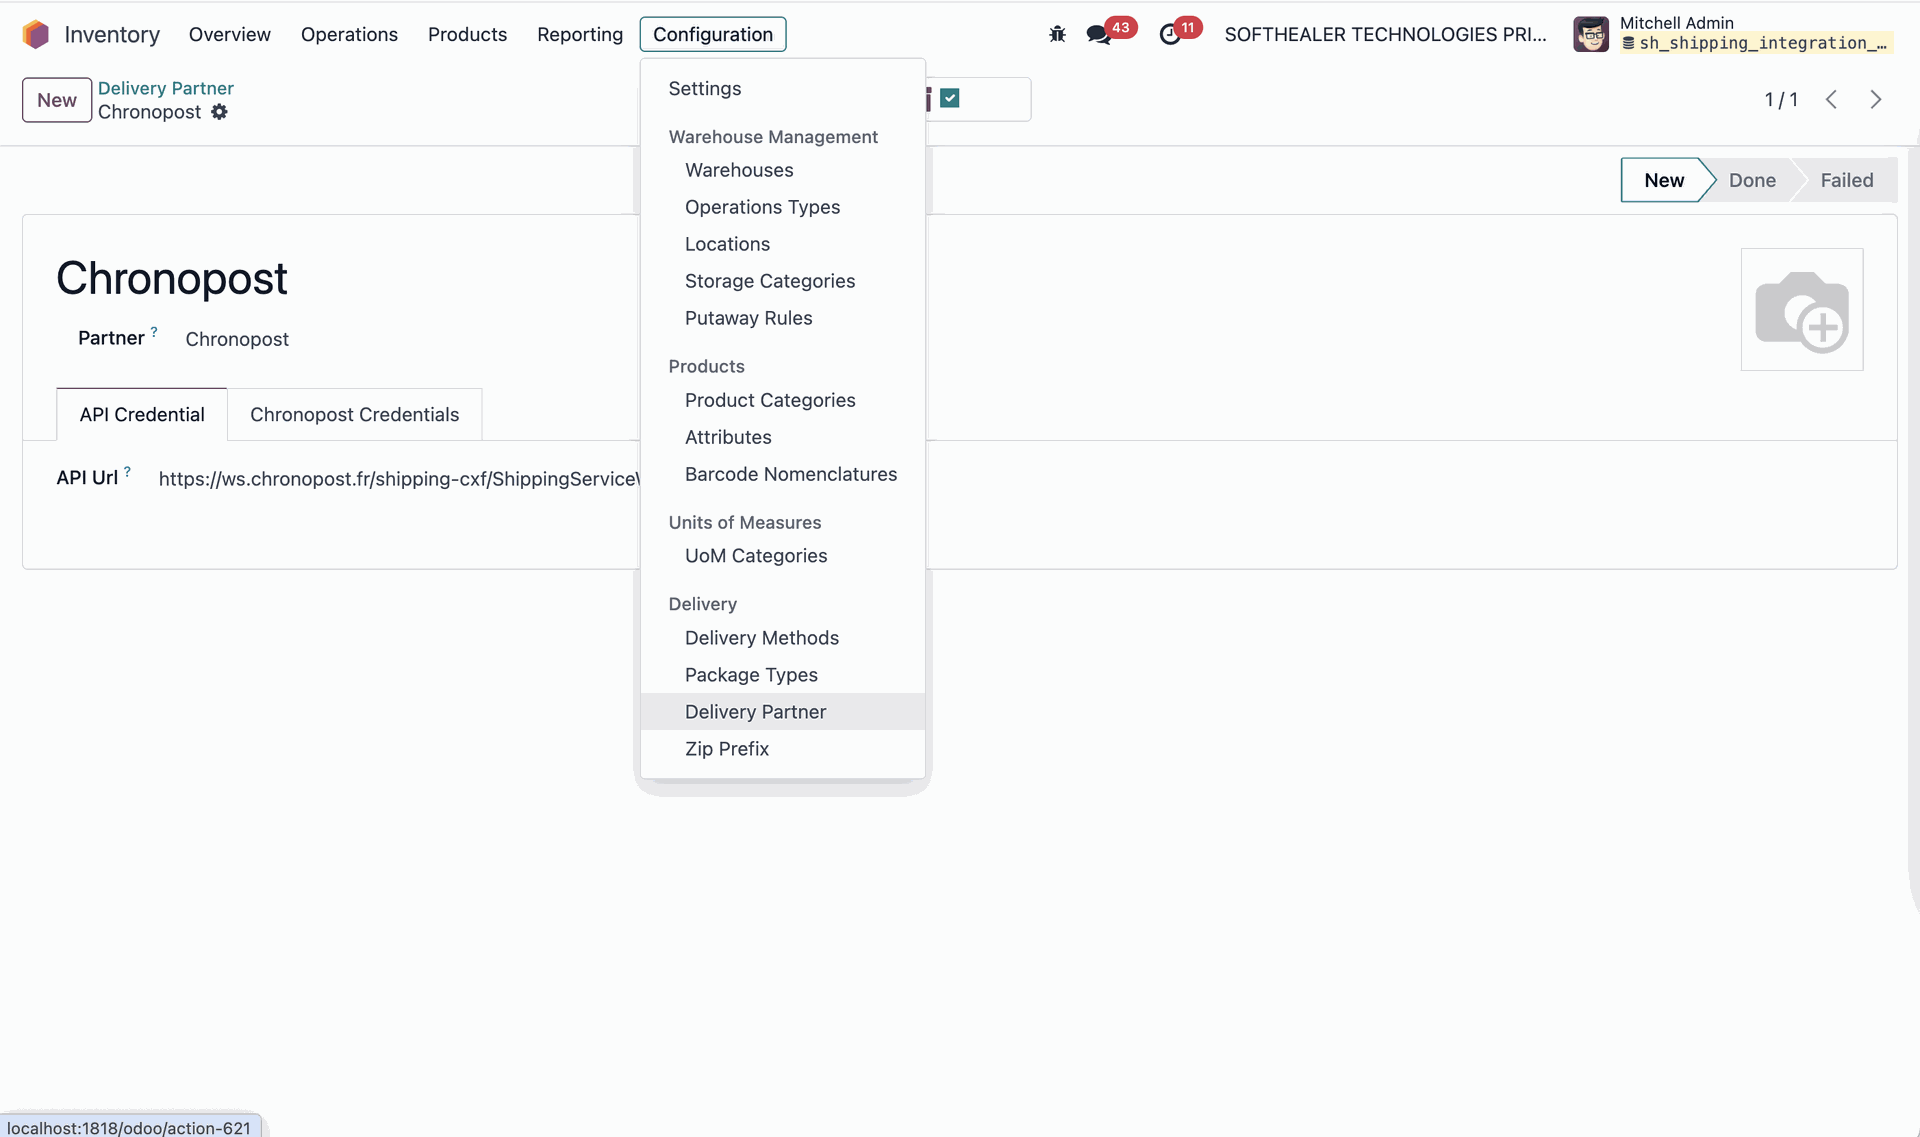1920x1137 pixels.
Task: Click the API Url field value
Action: tap(398, 479)
